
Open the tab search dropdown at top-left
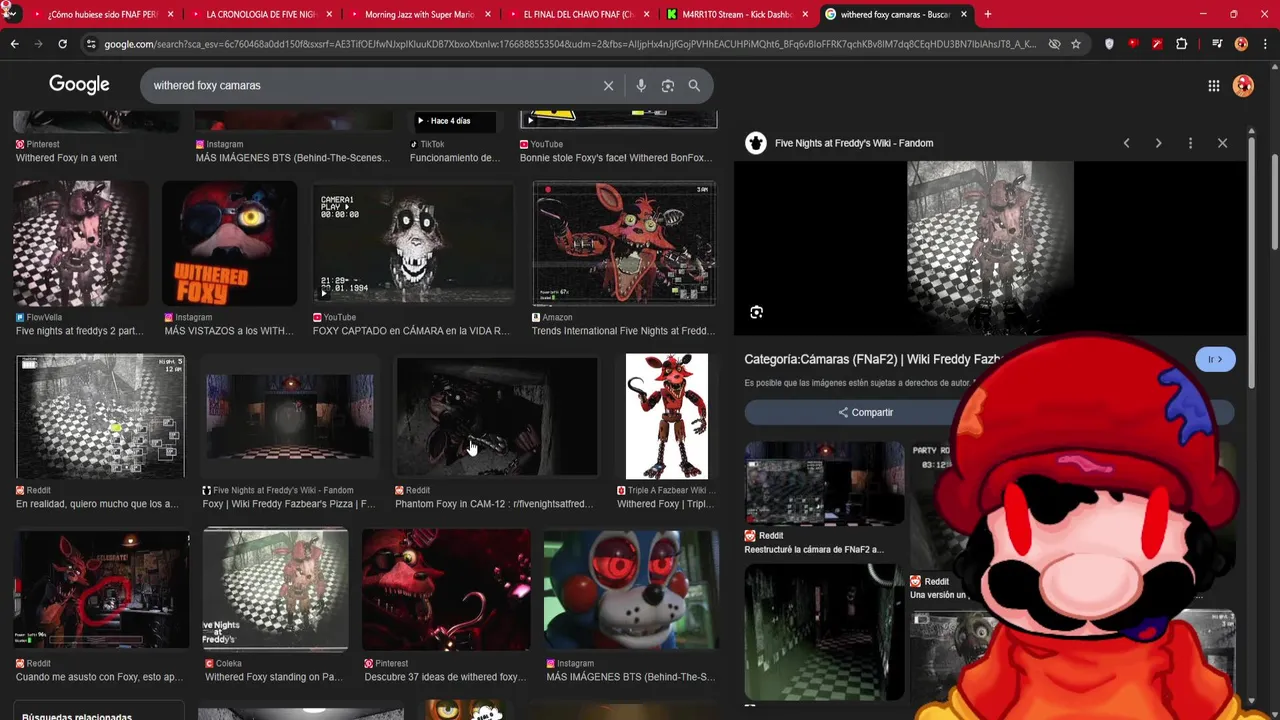tap(9, 14)
